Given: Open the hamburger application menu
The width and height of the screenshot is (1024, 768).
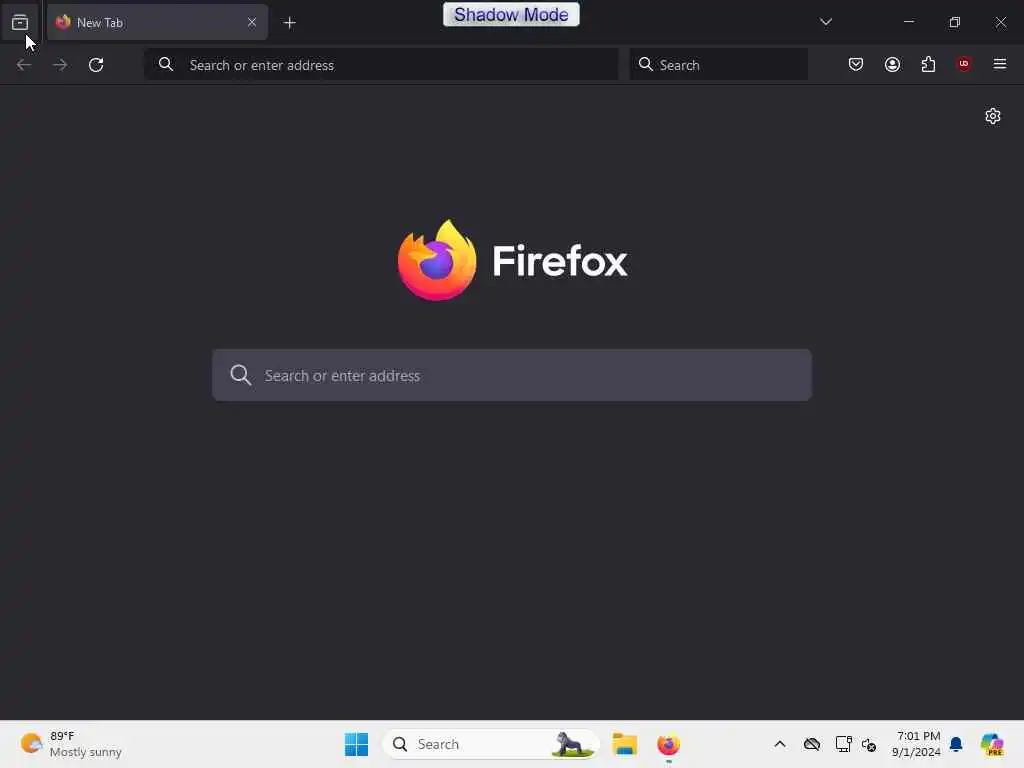Looking at the screenshot, I should 999,64.
